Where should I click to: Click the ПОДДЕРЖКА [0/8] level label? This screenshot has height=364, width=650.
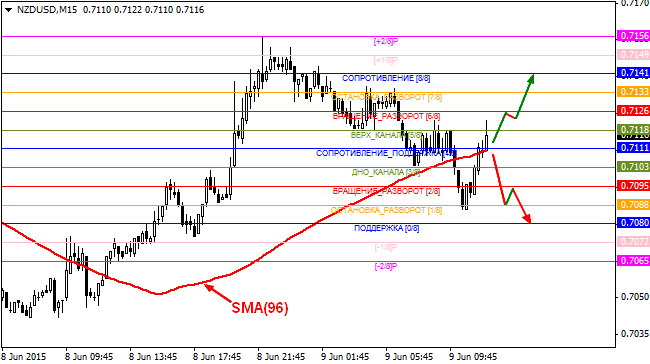point(386,228)
